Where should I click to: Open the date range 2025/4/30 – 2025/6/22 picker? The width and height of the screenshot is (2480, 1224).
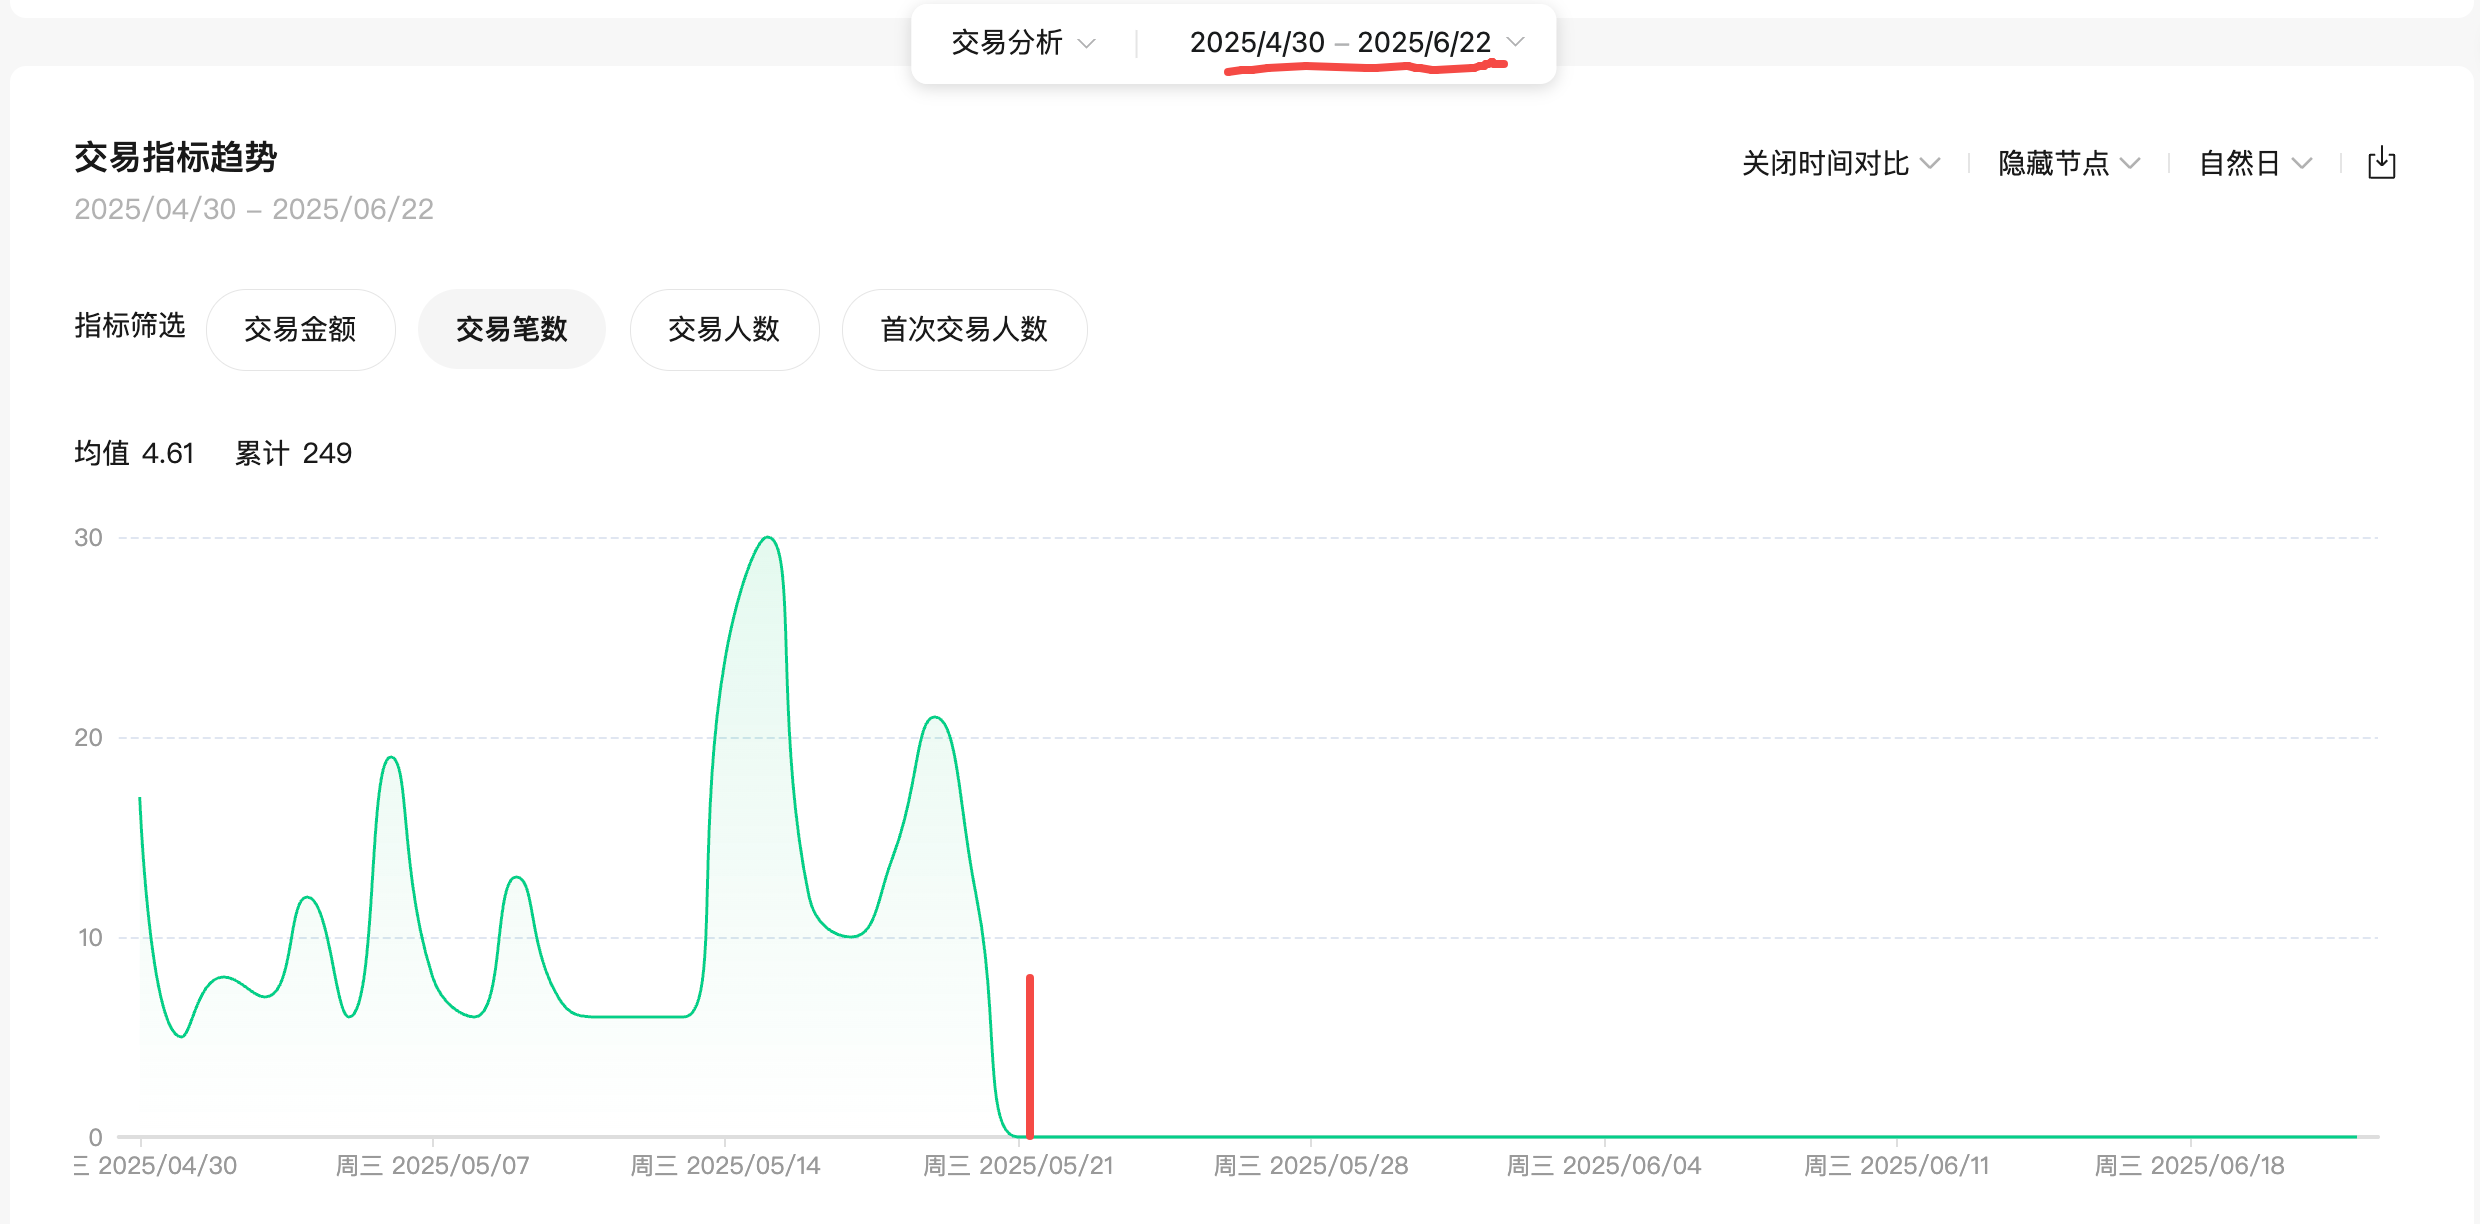click(1340, 43)
